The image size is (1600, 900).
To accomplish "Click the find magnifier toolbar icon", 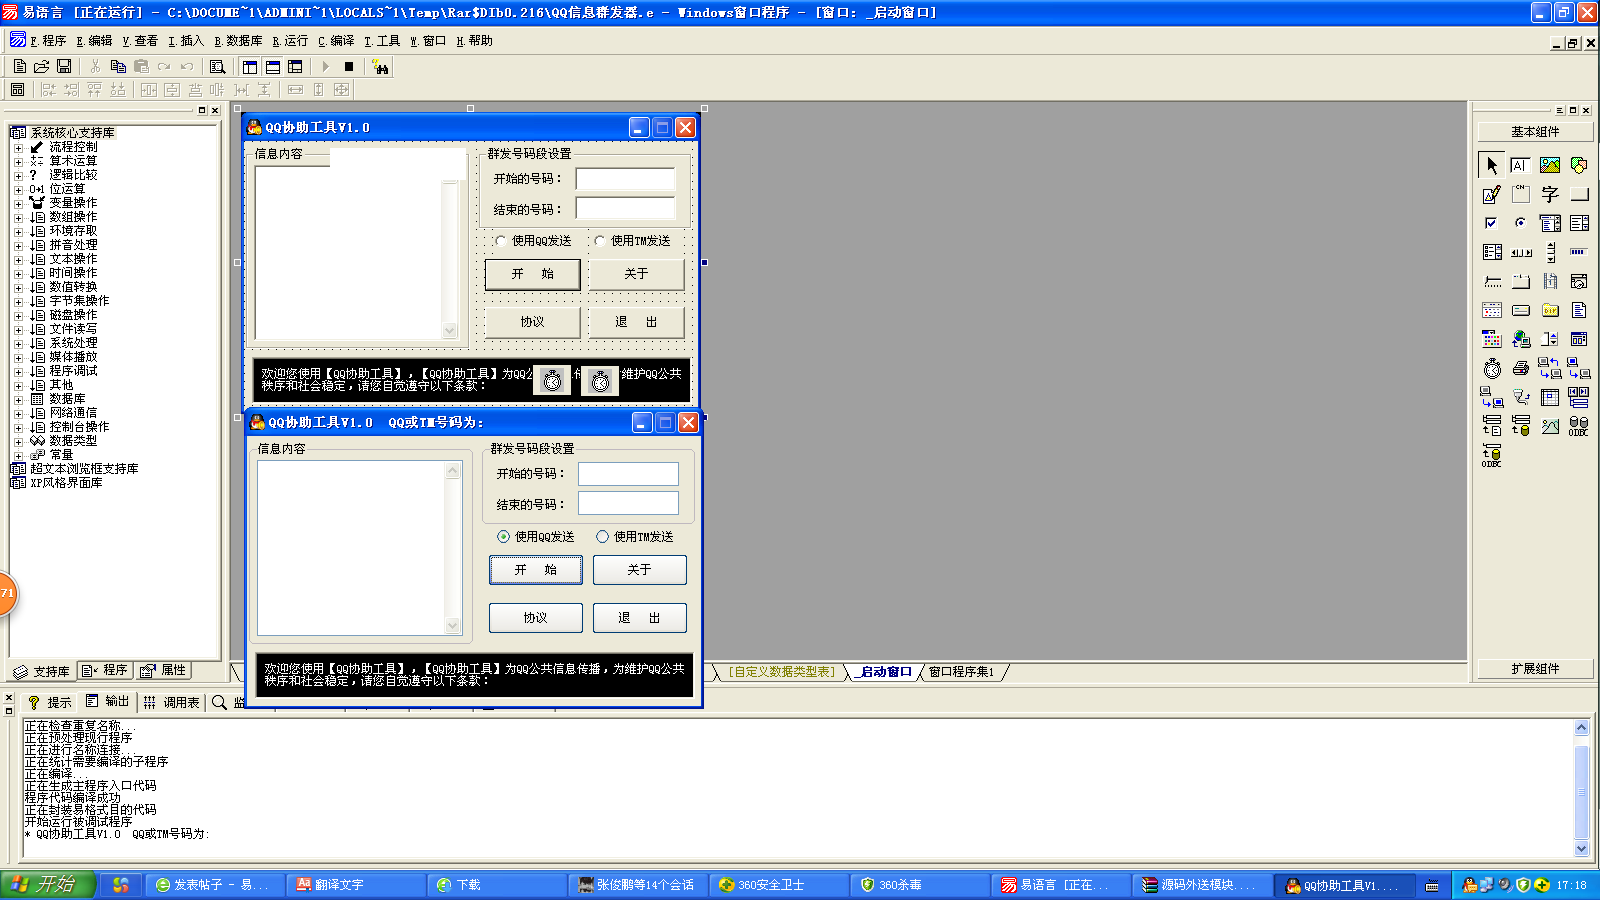I will tap(217, 66).
